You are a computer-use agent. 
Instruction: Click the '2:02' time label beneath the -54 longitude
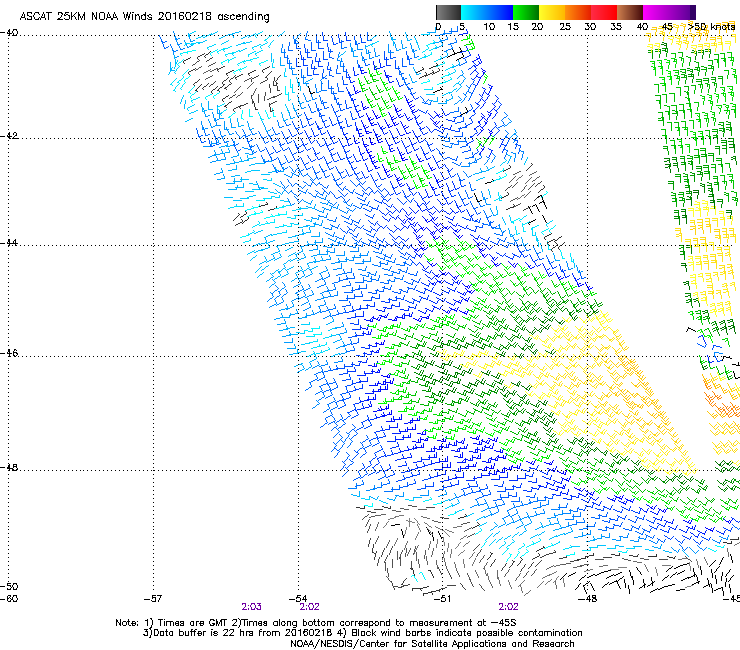tap(310, 607)
